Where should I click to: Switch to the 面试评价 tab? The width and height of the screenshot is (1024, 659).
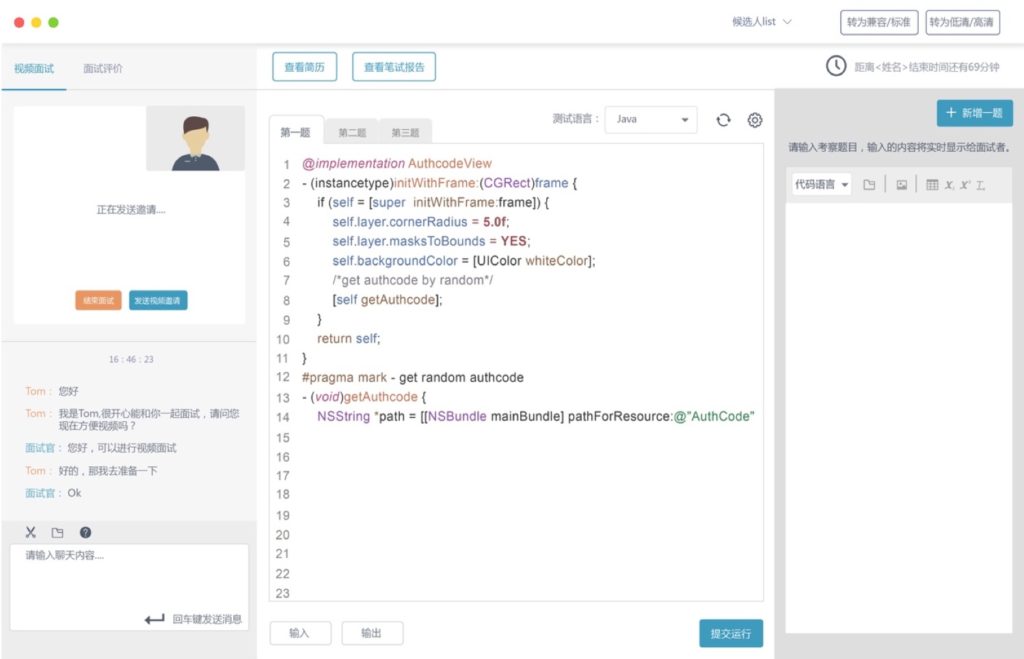point(103,69)
